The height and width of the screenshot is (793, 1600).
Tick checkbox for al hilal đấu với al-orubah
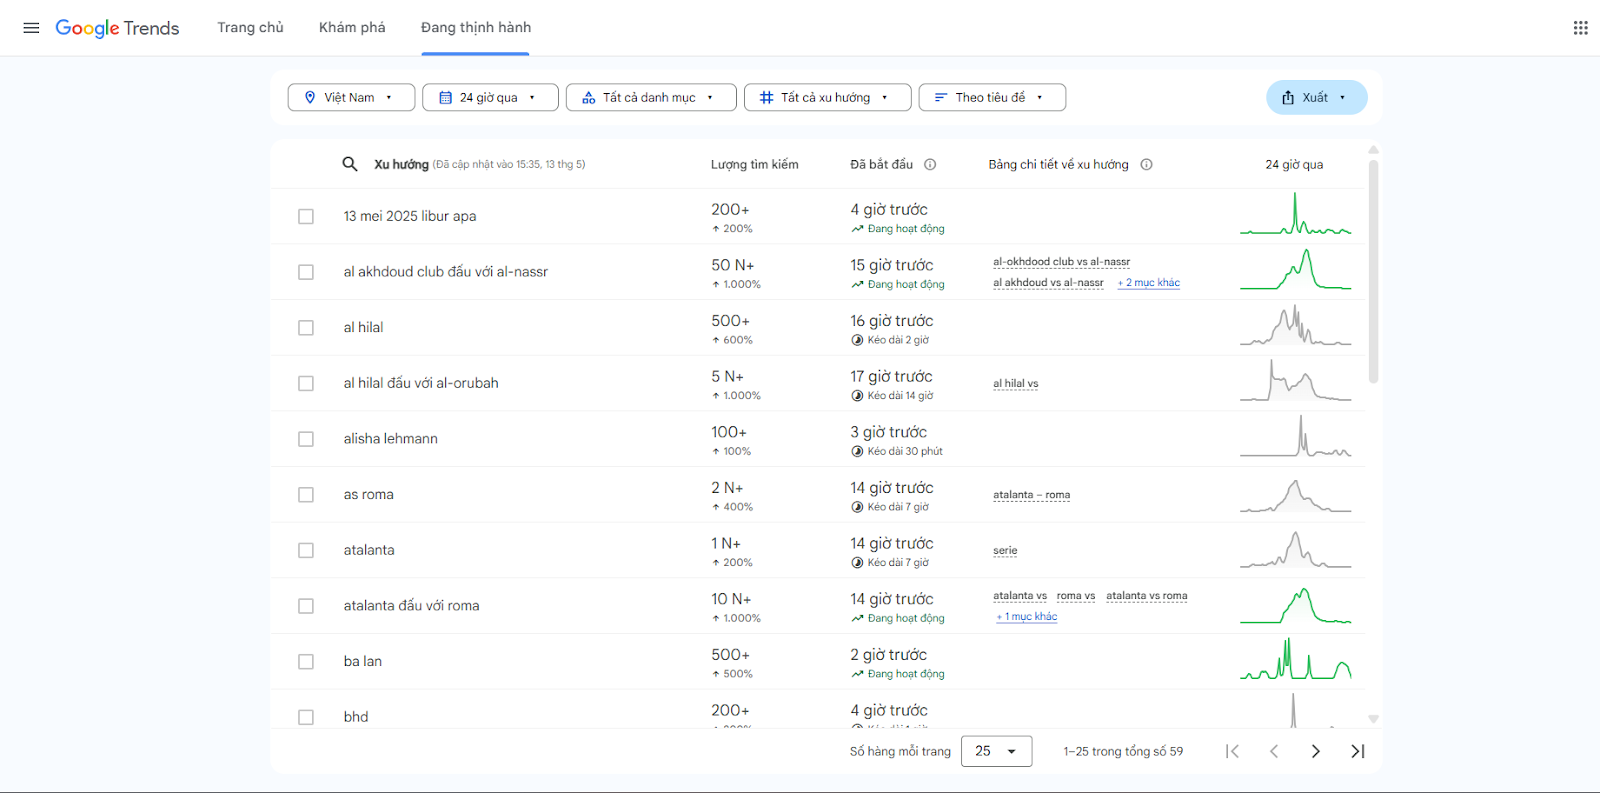306,383
